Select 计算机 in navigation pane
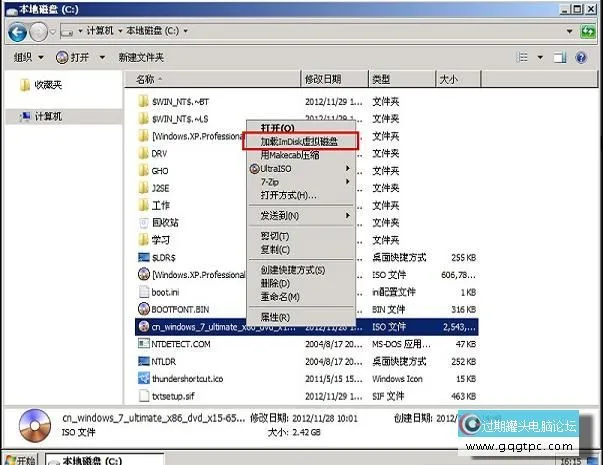Screen dimensions: 603x465 pos(48,116)
